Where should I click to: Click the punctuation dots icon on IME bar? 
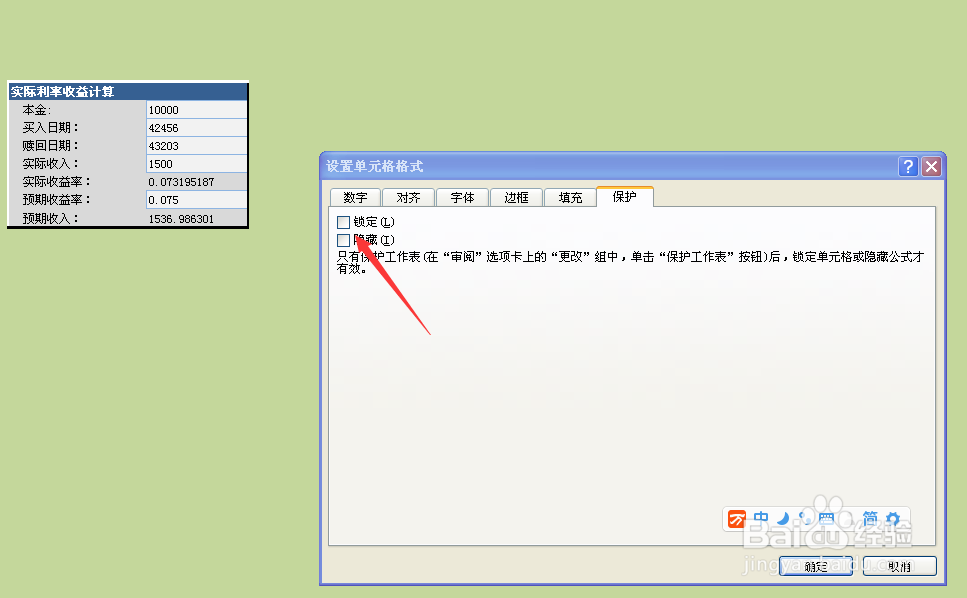click(804, 518)
